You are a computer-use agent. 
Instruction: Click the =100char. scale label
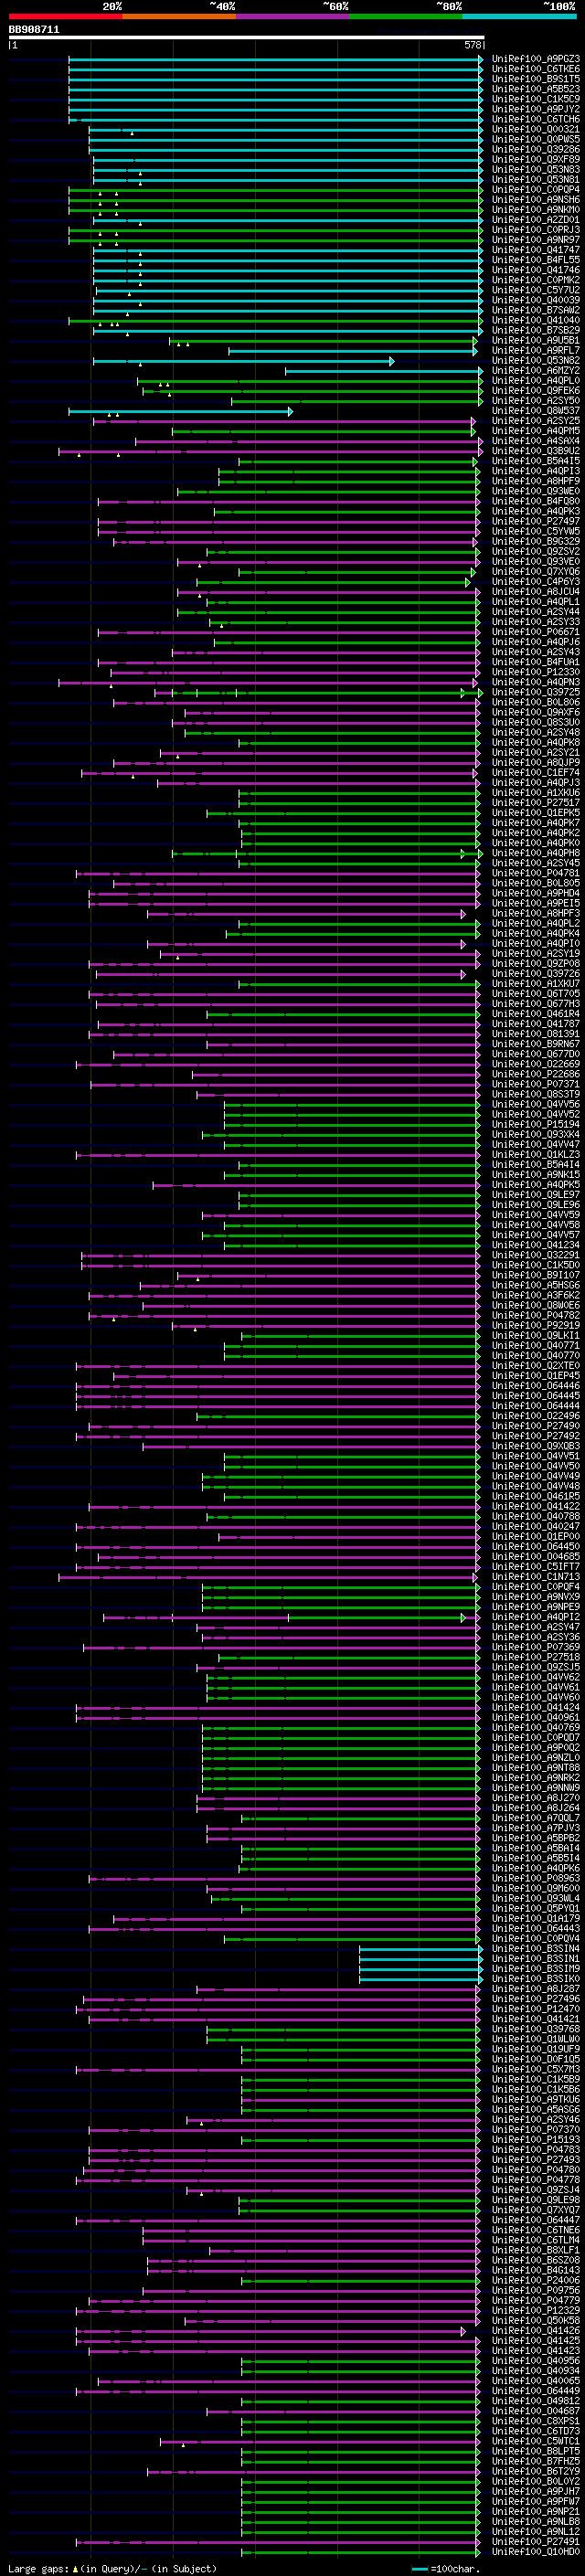coord(455,2569)
